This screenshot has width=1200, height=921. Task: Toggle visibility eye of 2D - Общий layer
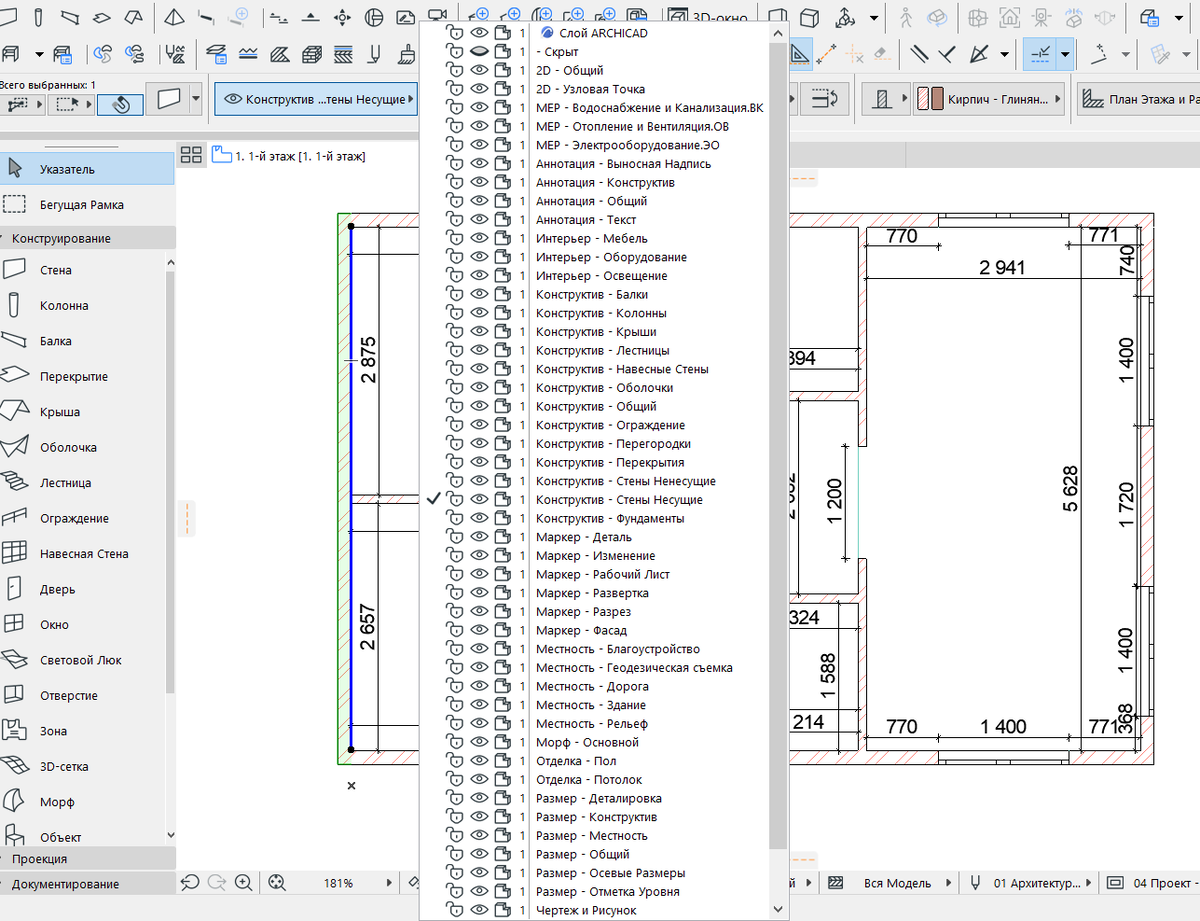coord(479,71)
